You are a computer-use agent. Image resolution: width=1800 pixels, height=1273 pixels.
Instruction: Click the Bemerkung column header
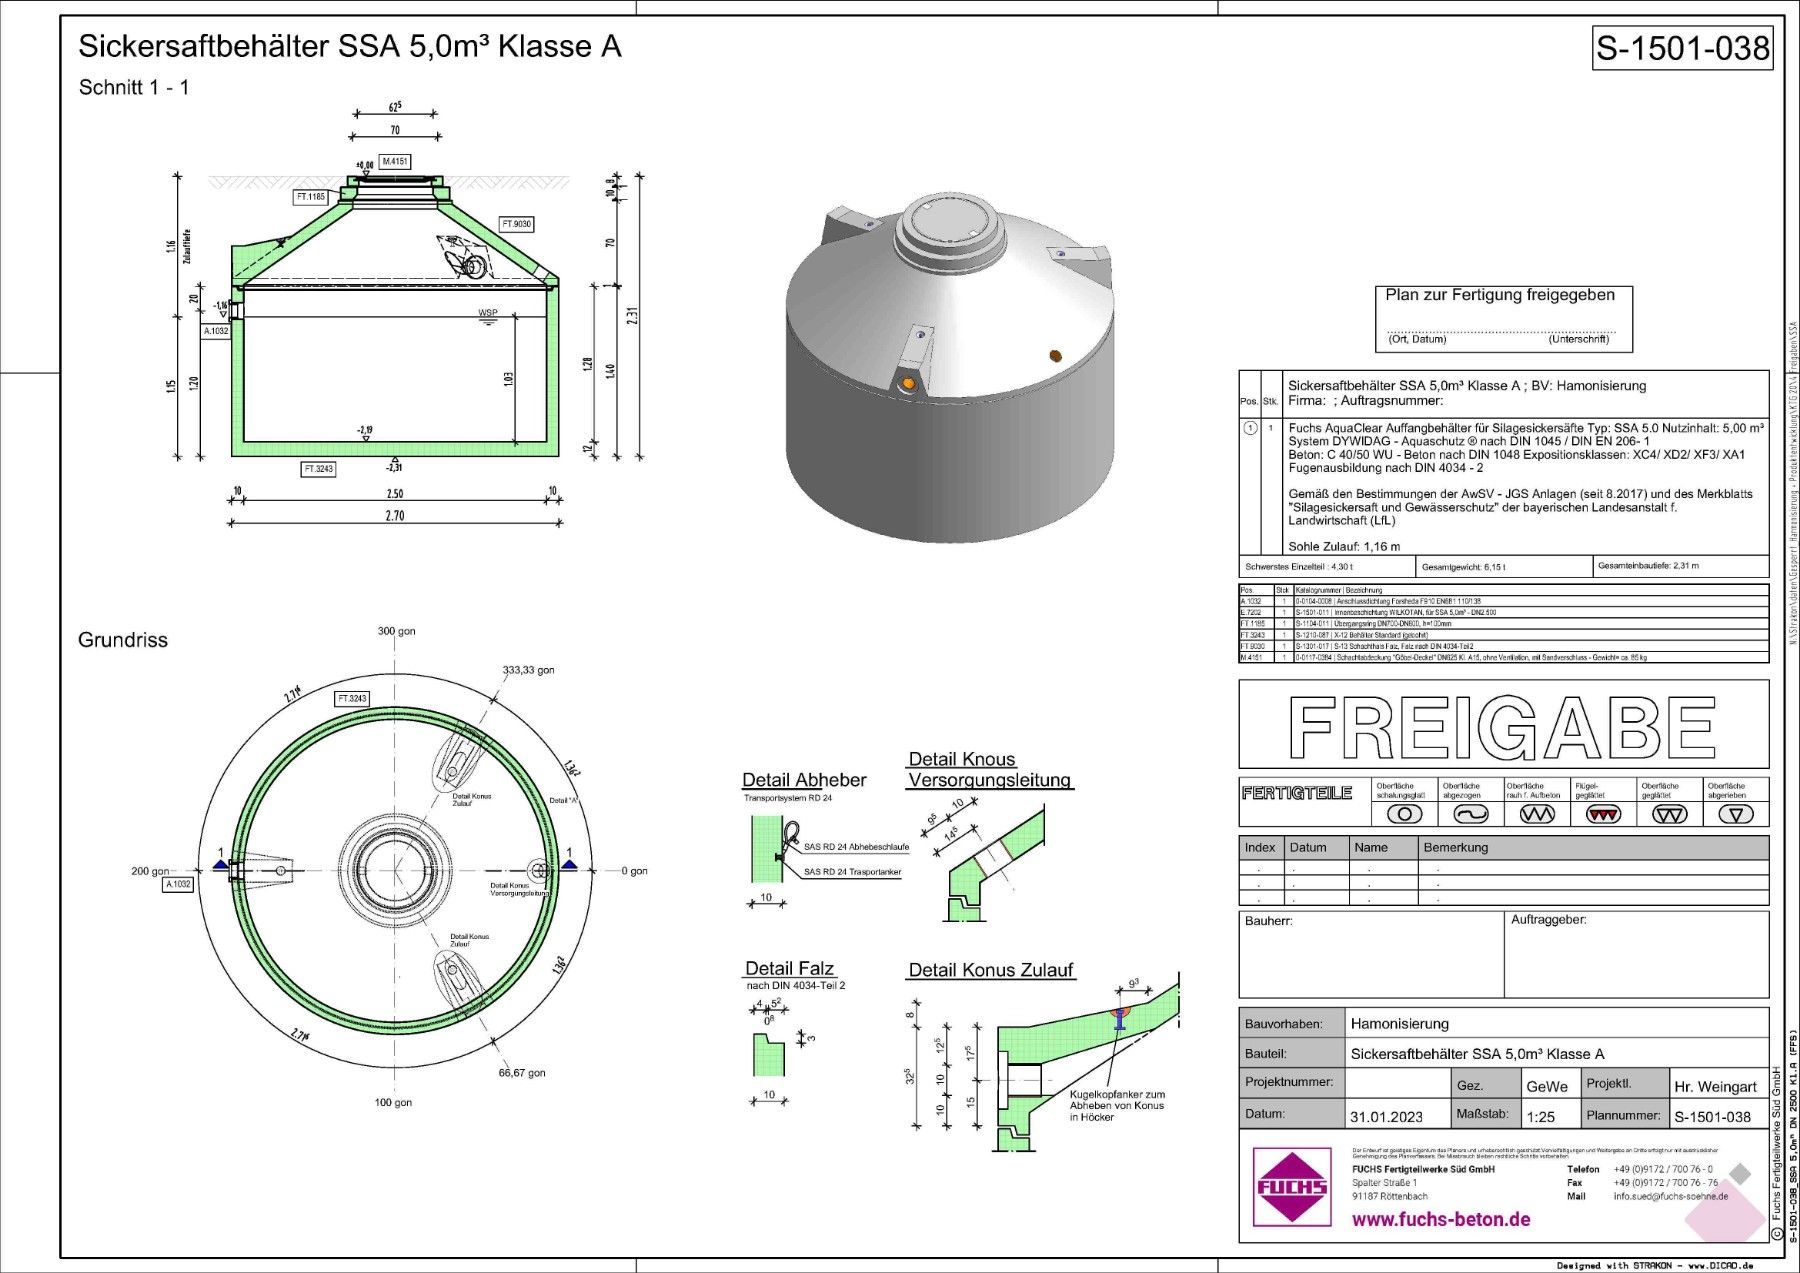pyautogui.click(x=1456, y=847)
